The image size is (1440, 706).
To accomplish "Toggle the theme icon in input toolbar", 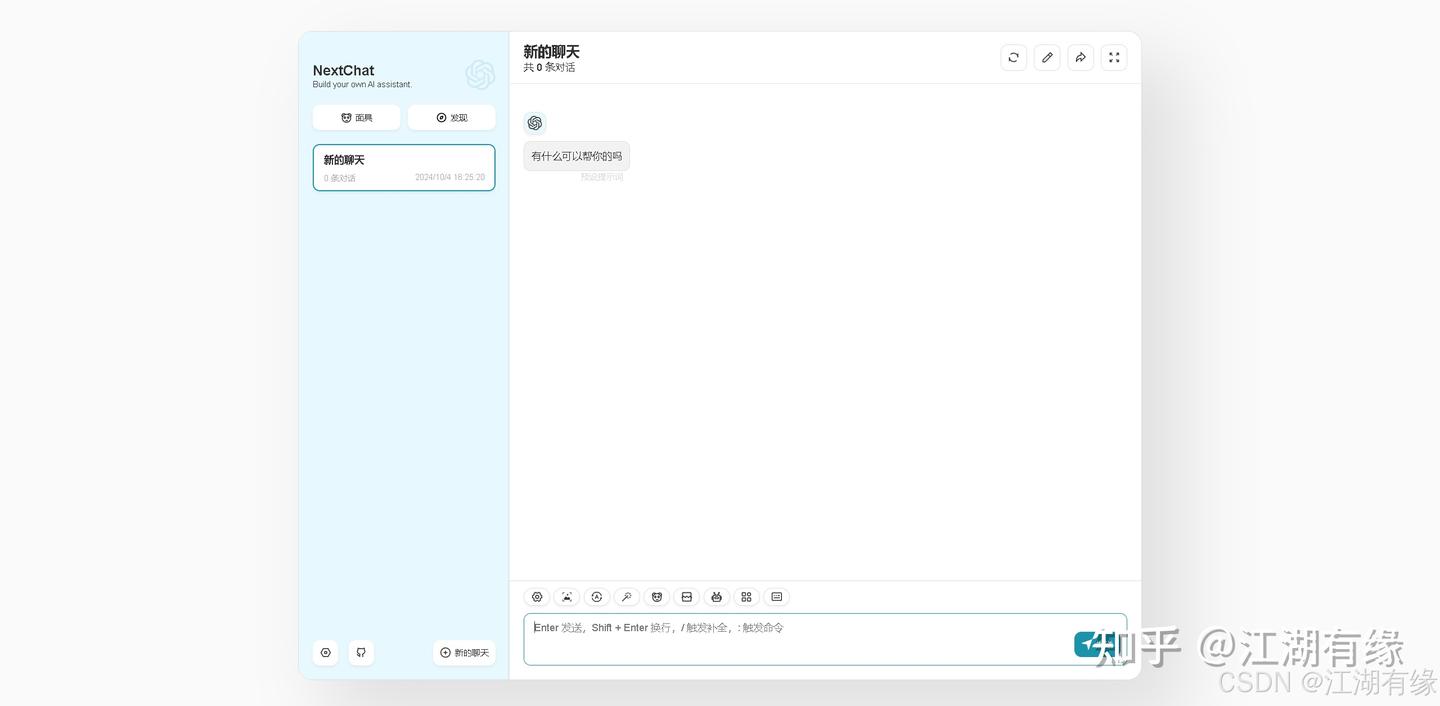I will (x=567, y=596).
